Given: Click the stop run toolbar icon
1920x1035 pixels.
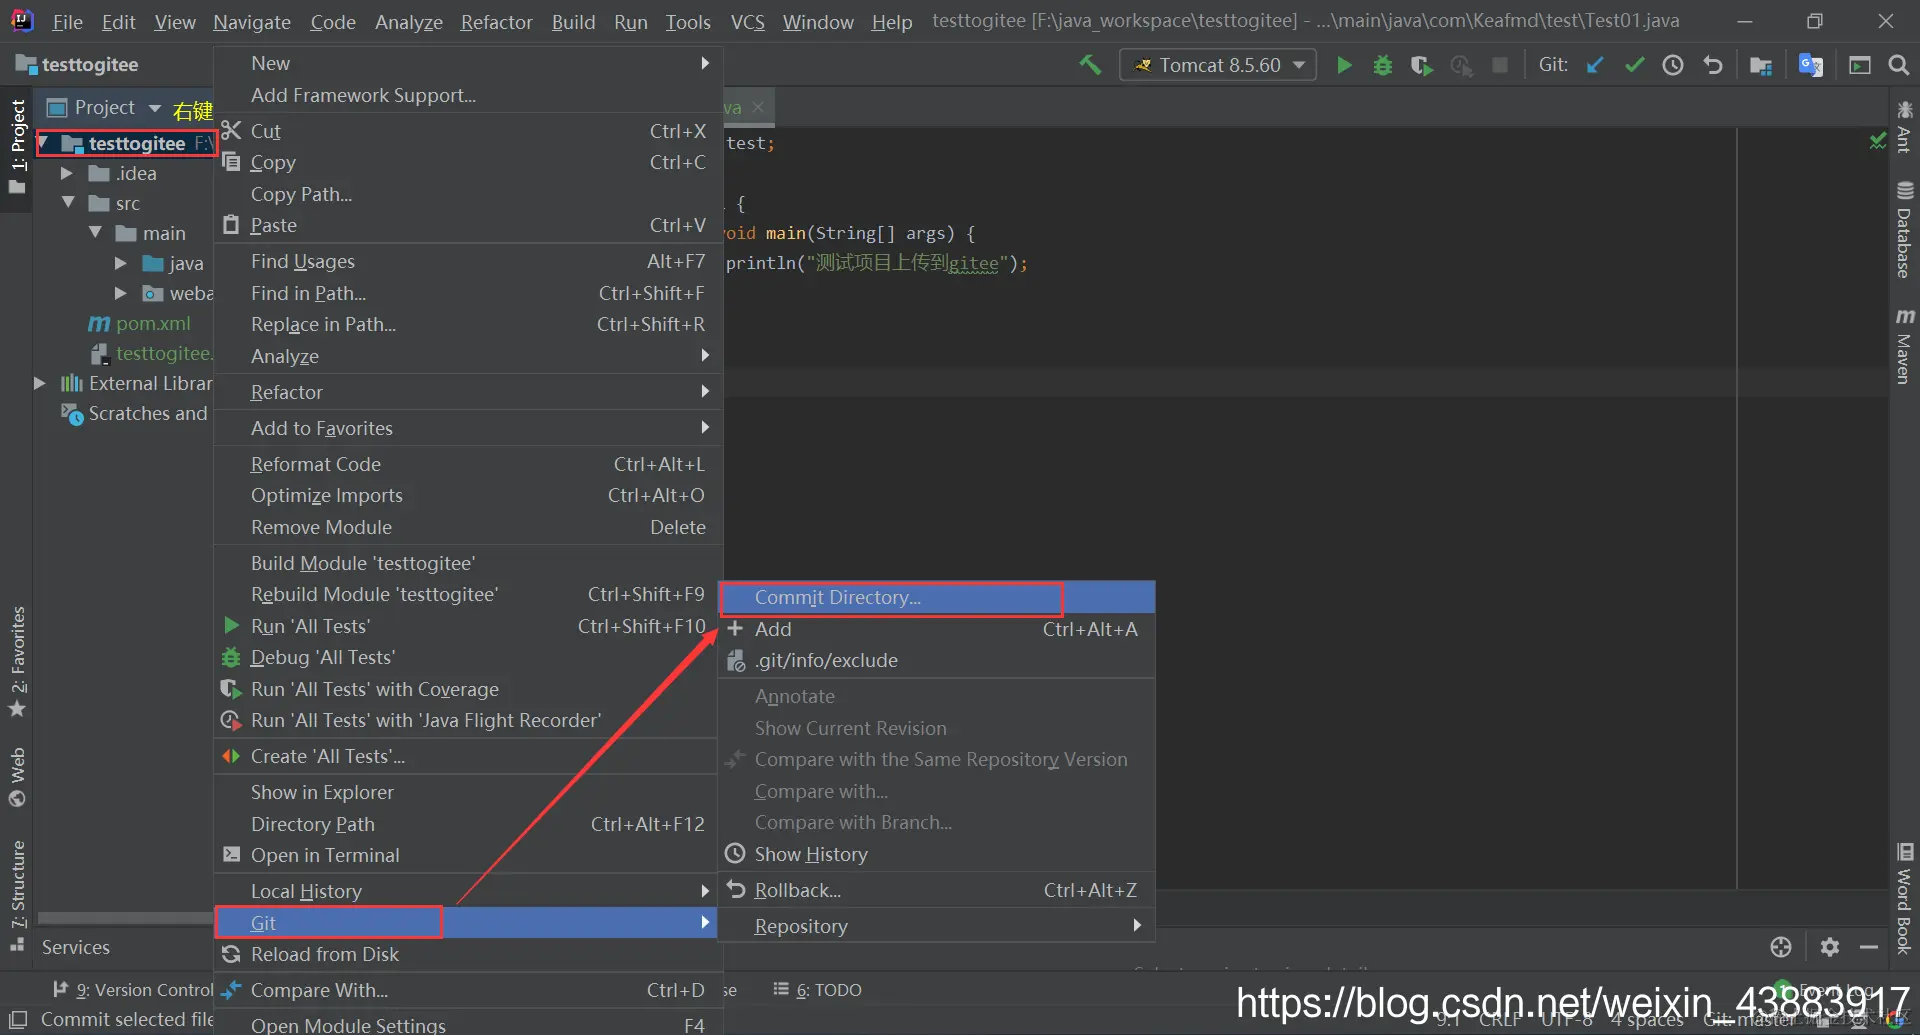Looking at the screenshot, I should click(x=1499, y=65).
